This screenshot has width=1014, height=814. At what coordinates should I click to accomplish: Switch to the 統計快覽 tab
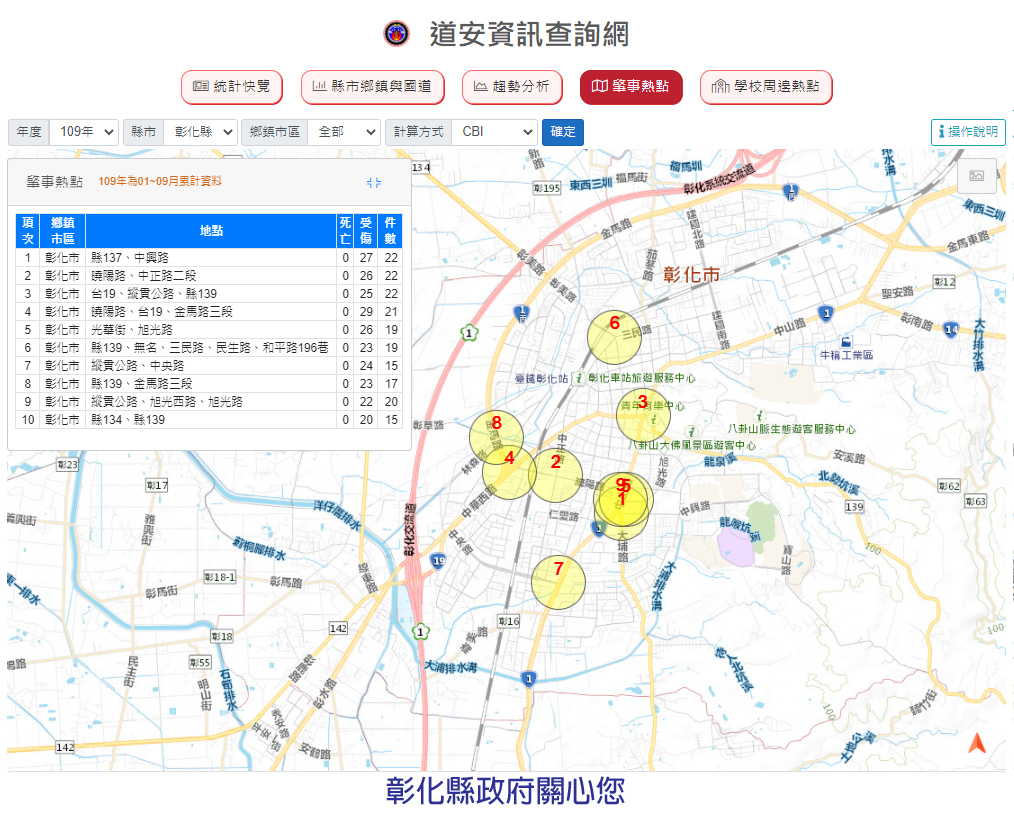(x=232, y=87)
